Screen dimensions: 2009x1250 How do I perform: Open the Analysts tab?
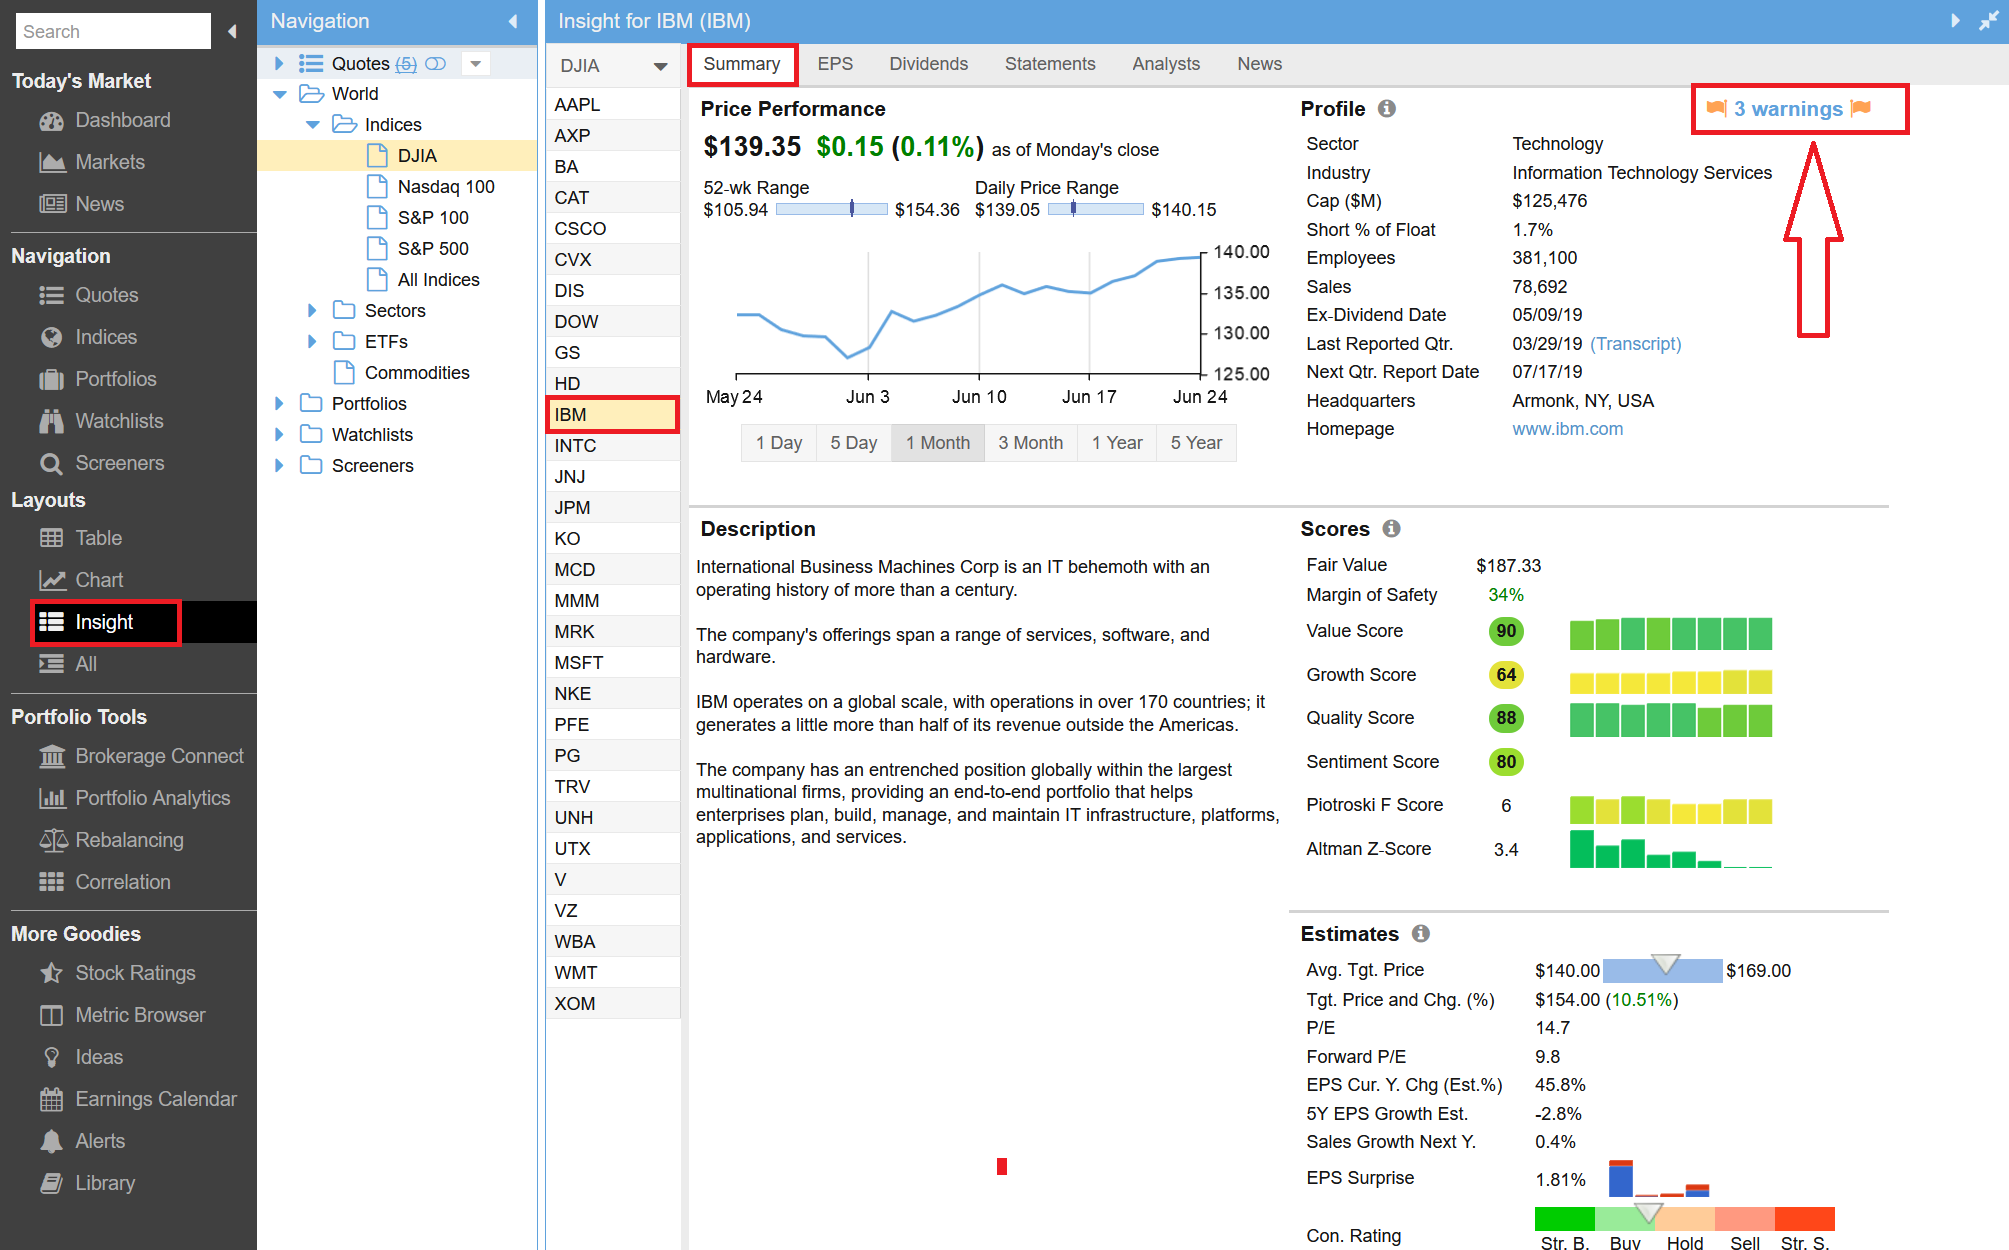tap(1165, 64)
